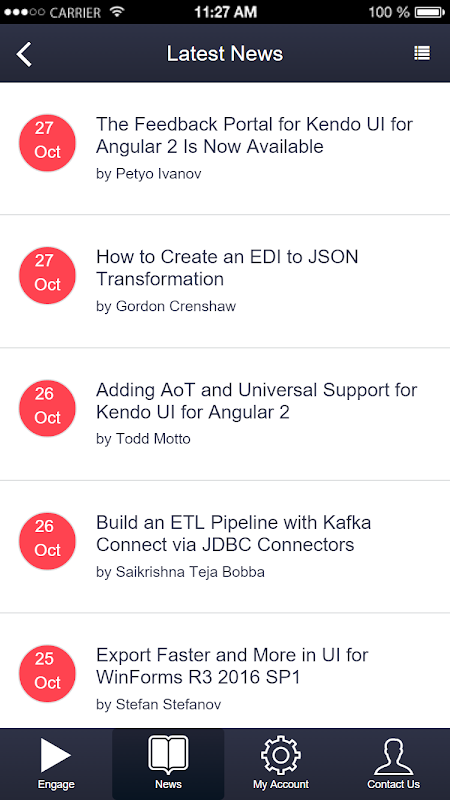Viewport: 450px width, 800px height.
Task: Tap the Latest News header title
Action: point(224,54)
